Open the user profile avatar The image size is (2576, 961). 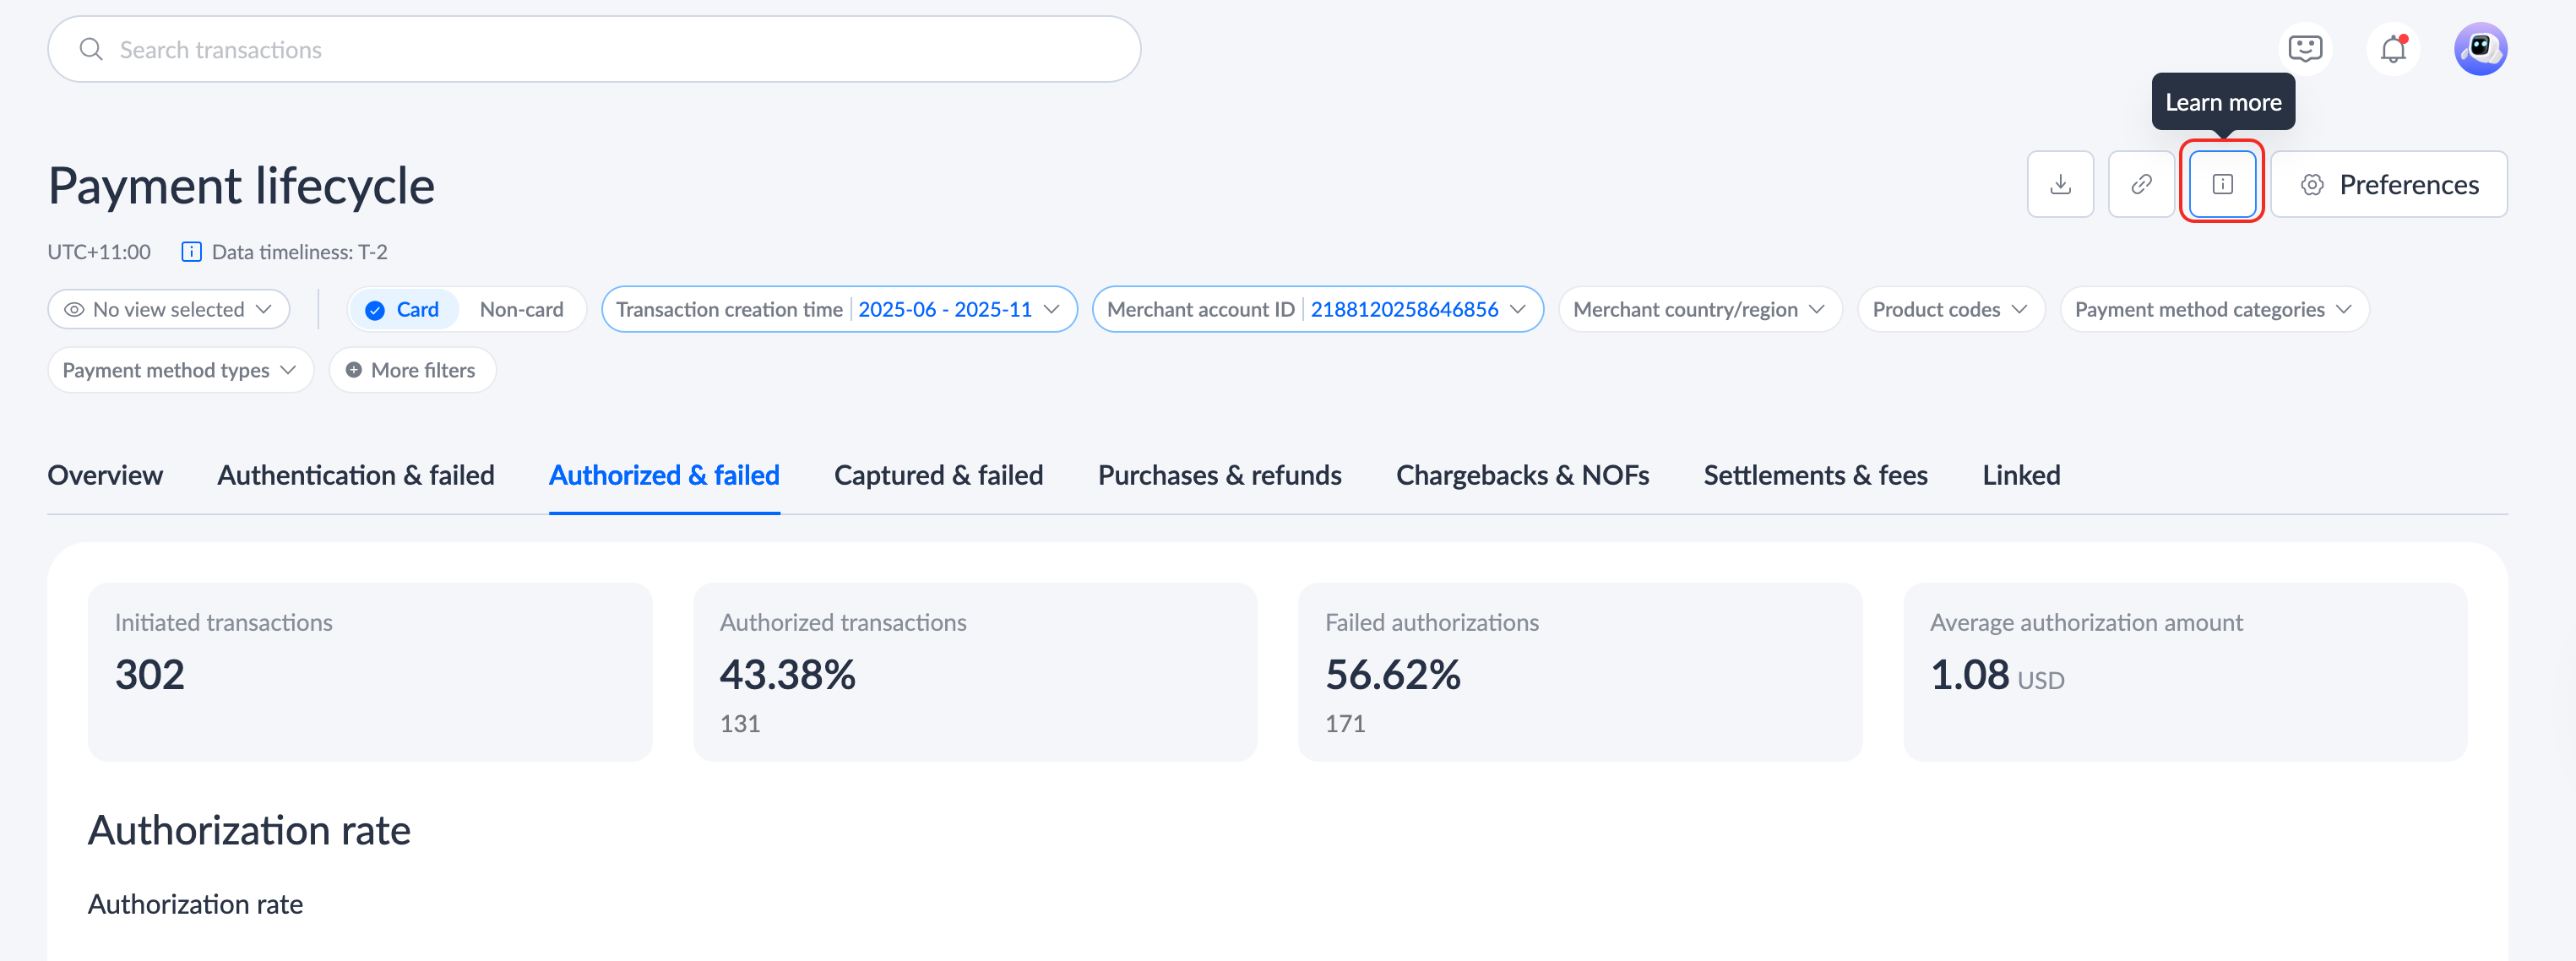[2480, 48]
